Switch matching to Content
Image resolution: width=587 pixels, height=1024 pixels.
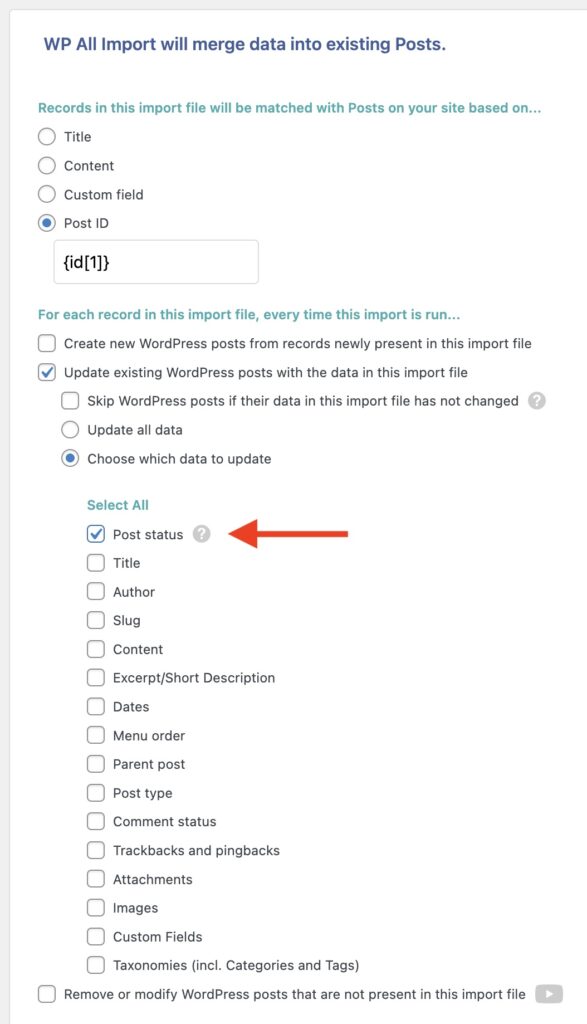point(46,166)
